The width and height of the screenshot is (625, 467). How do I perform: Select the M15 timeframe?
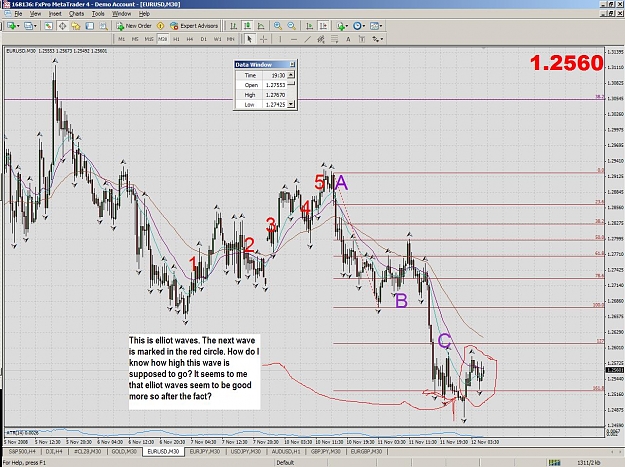tap(149, 39)
